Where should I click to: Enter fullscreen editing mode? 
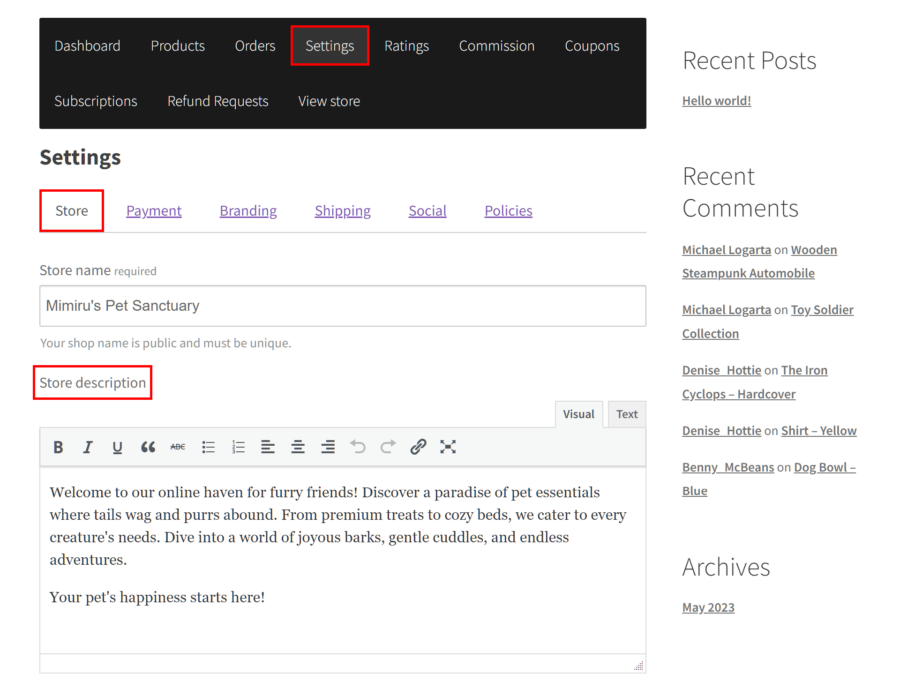click(448, 447)
